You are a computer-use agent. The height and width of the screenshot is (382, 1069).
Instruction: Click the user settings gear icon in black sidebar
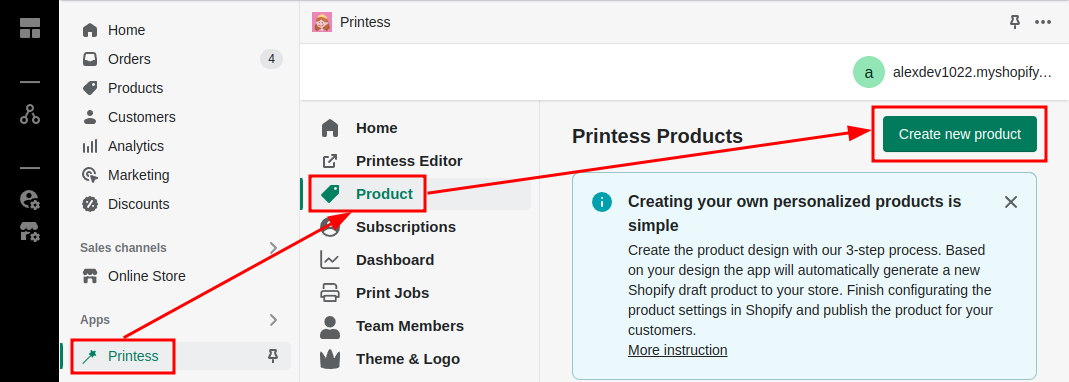pyautogui.click(x=30, y=199)
